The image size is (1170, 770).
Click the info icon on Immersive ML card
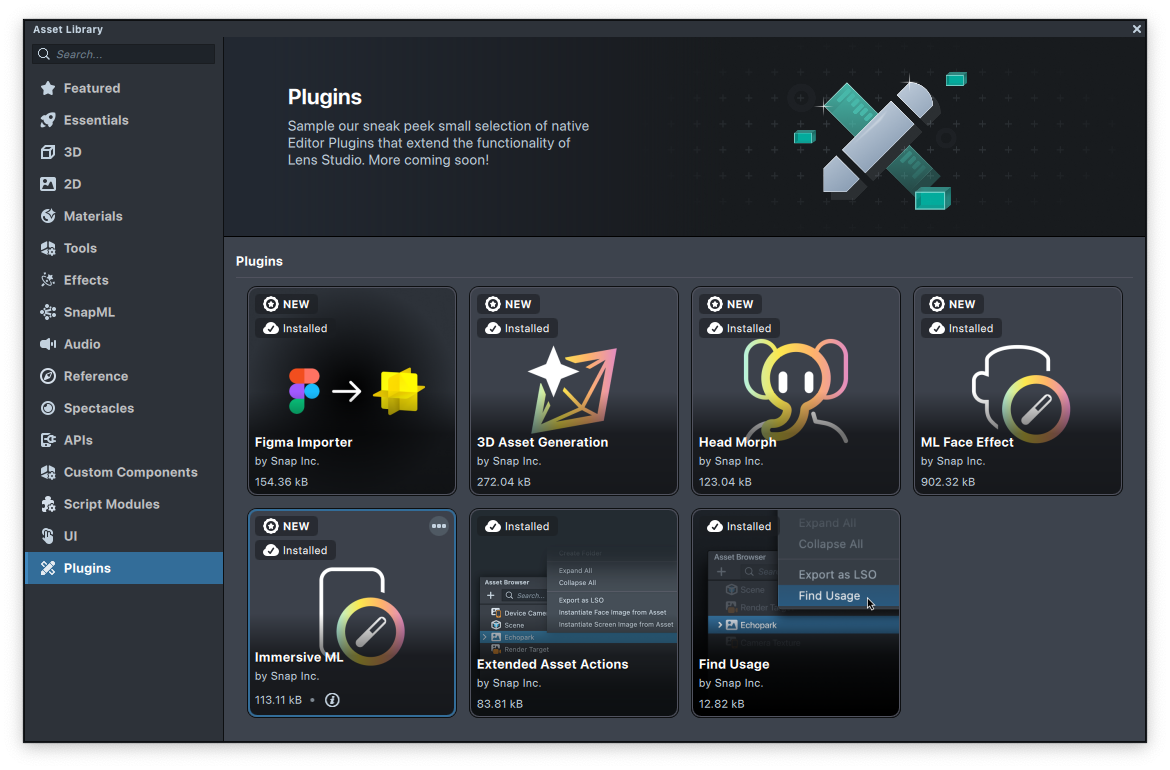[333, 700]
